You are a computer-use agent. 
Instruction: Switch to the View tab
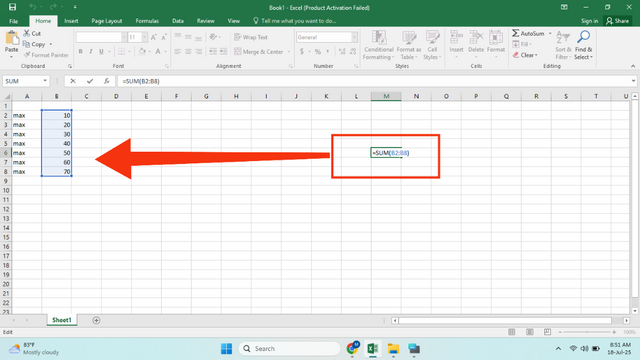[233, 21]
